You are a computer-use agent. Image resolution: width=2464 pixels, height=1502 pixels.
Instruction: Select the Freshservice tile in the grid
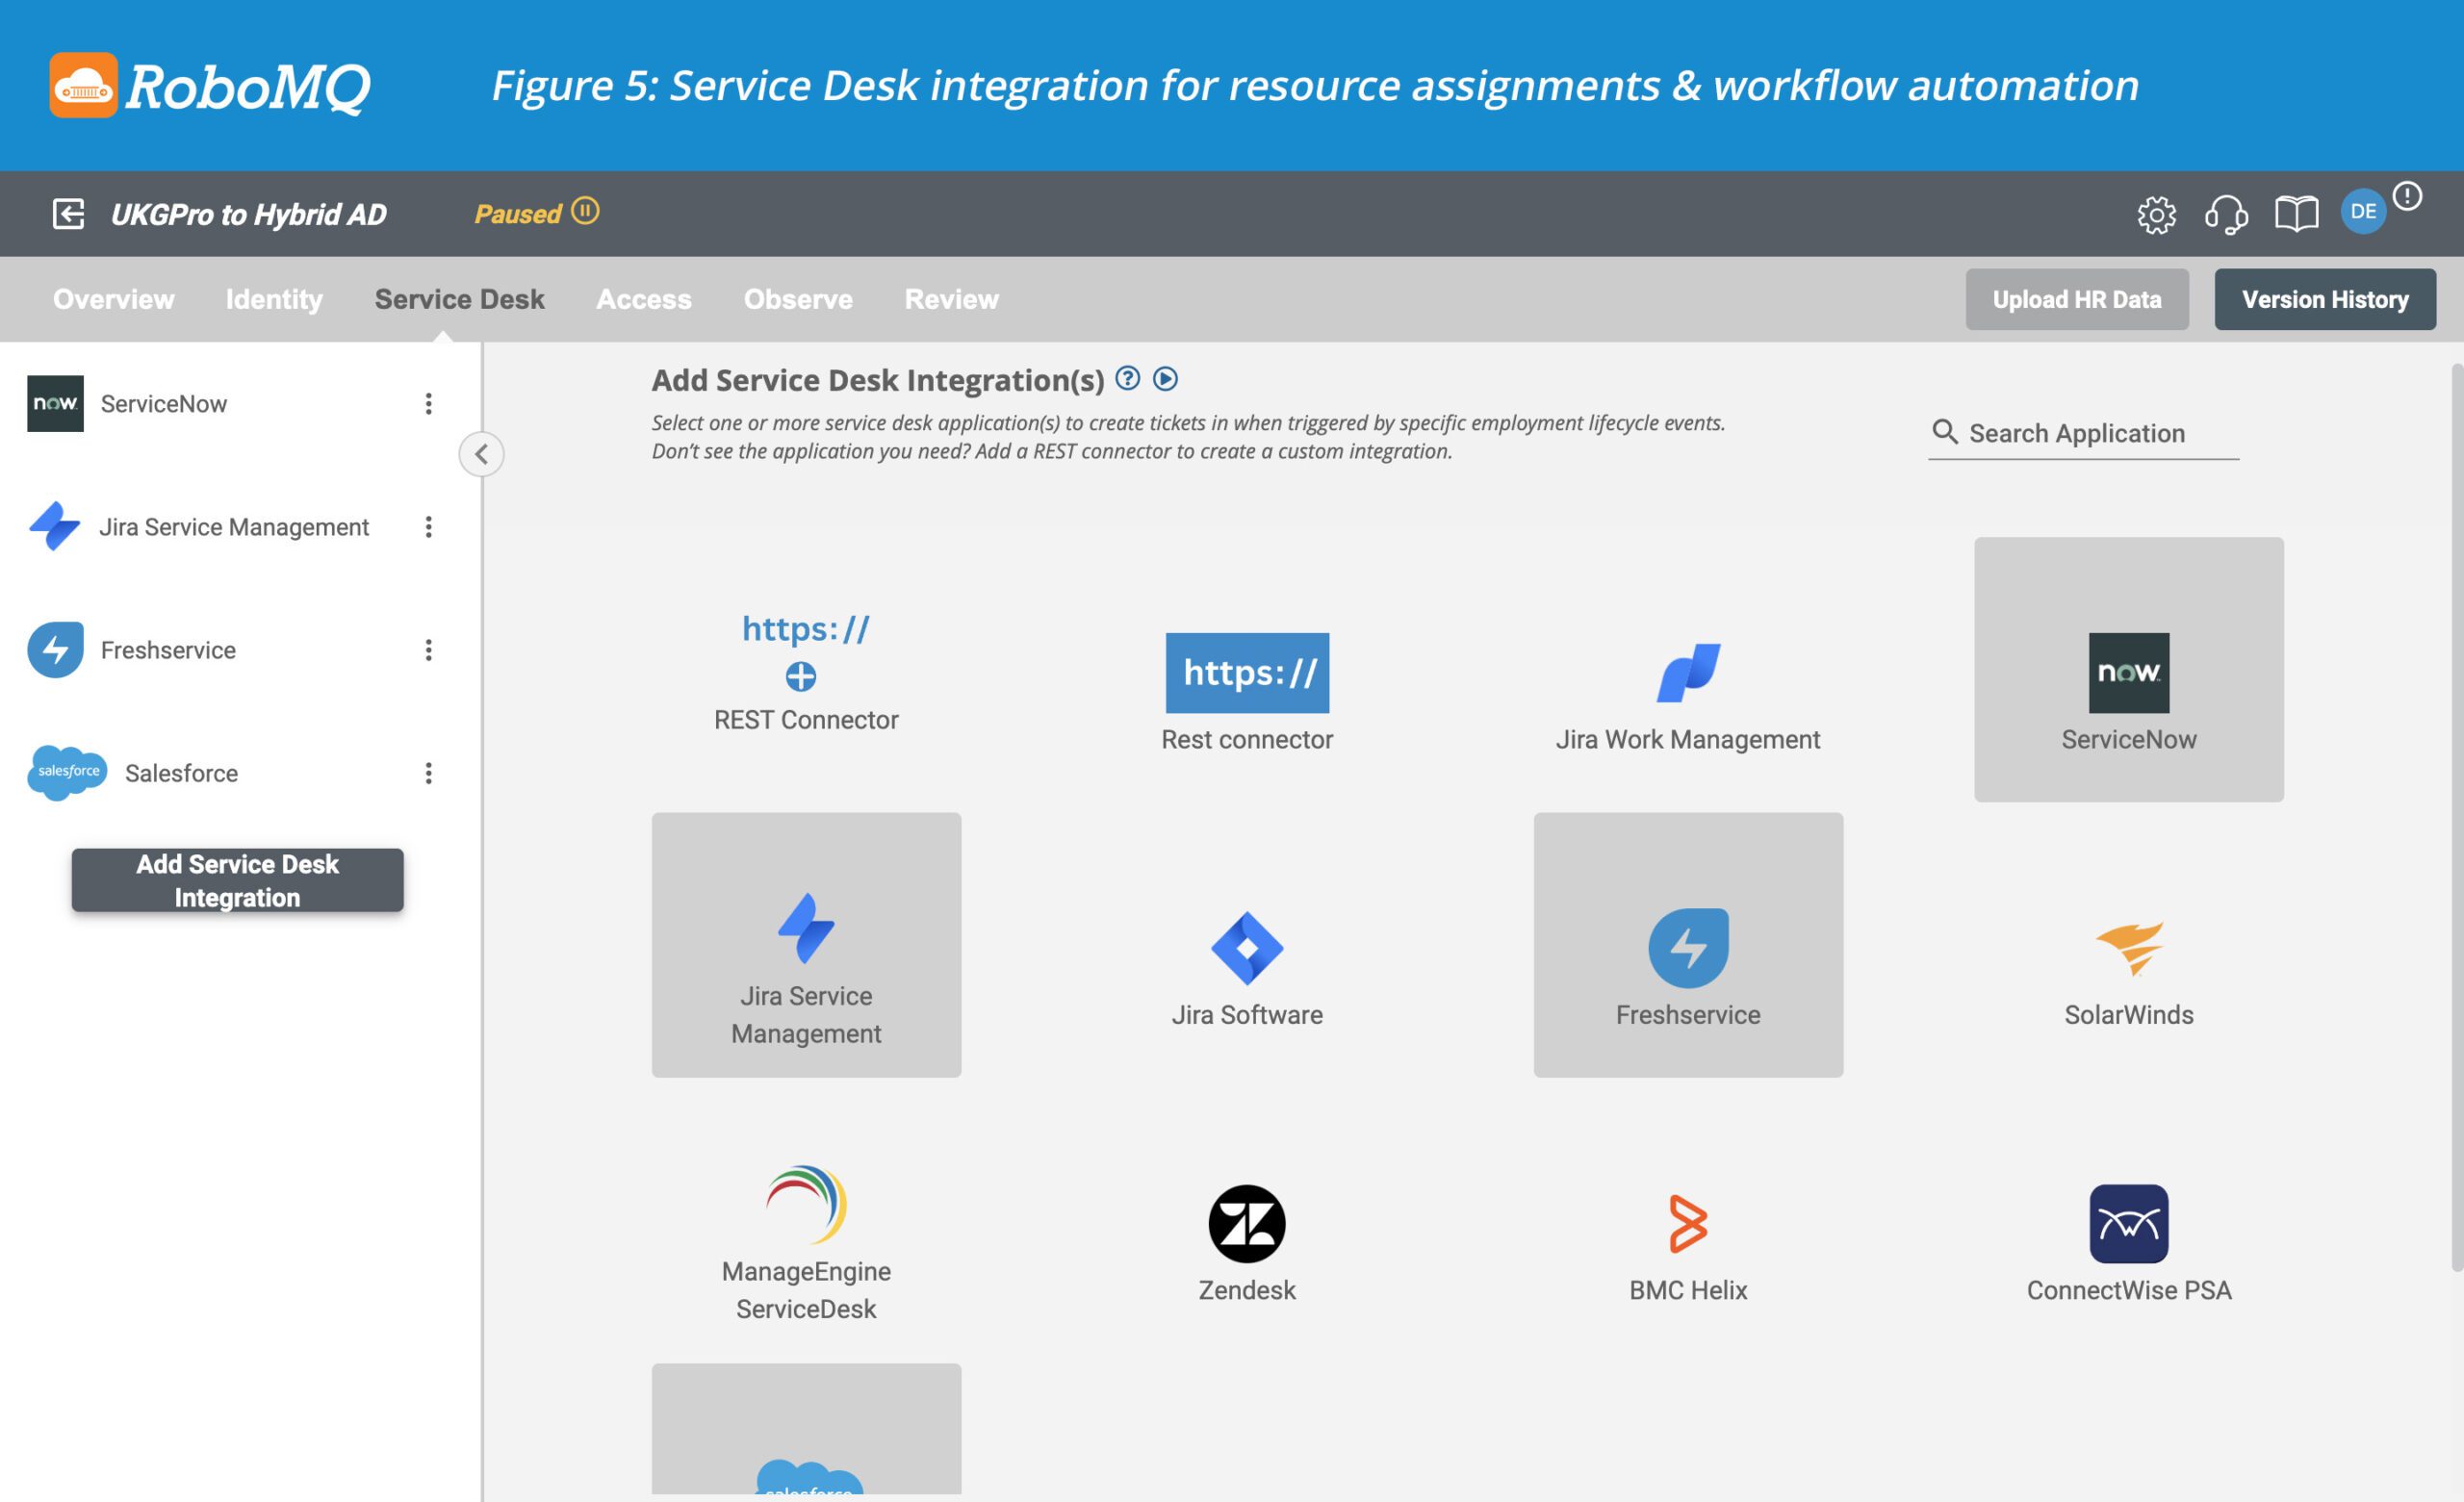[1688, 945]
